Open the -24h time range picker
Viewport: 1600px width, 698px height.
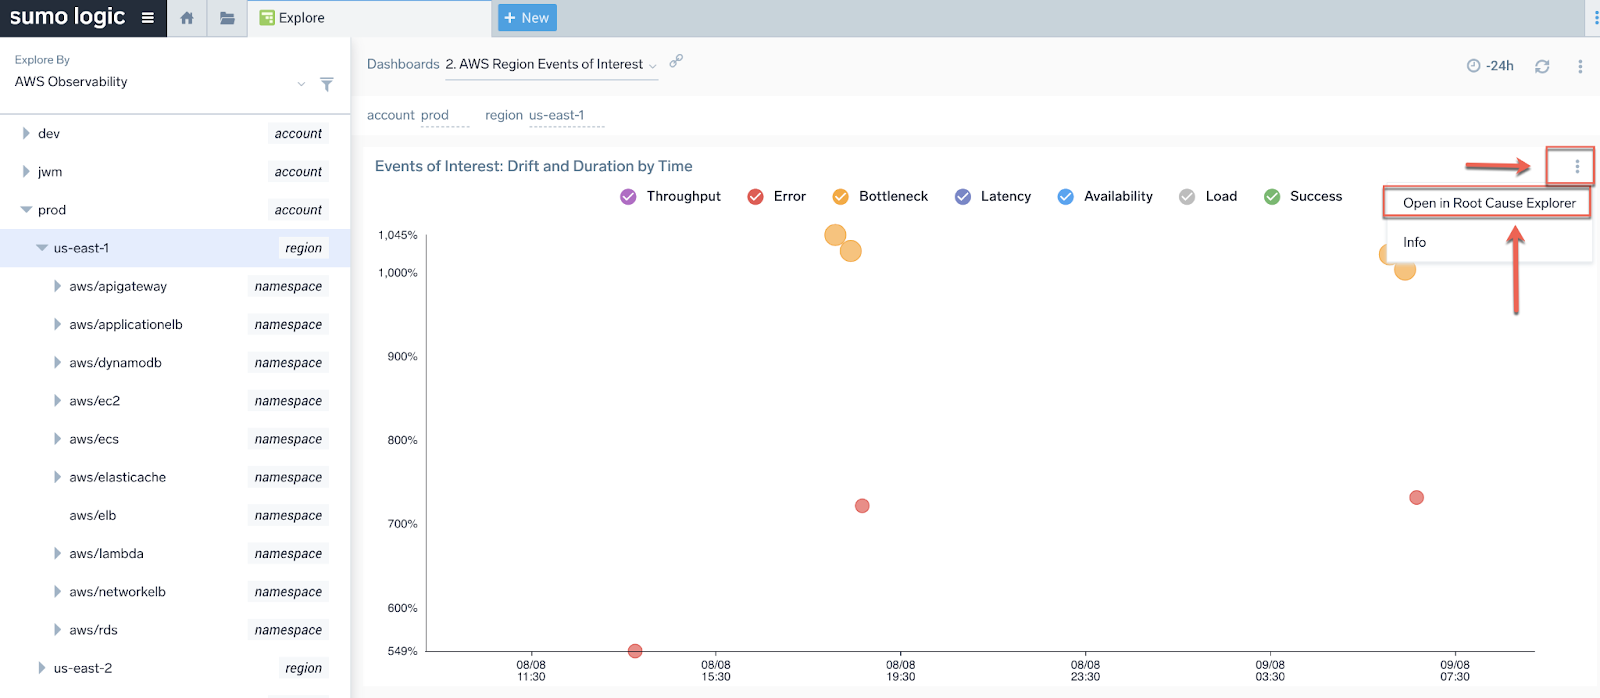[x=1490, y=66]
